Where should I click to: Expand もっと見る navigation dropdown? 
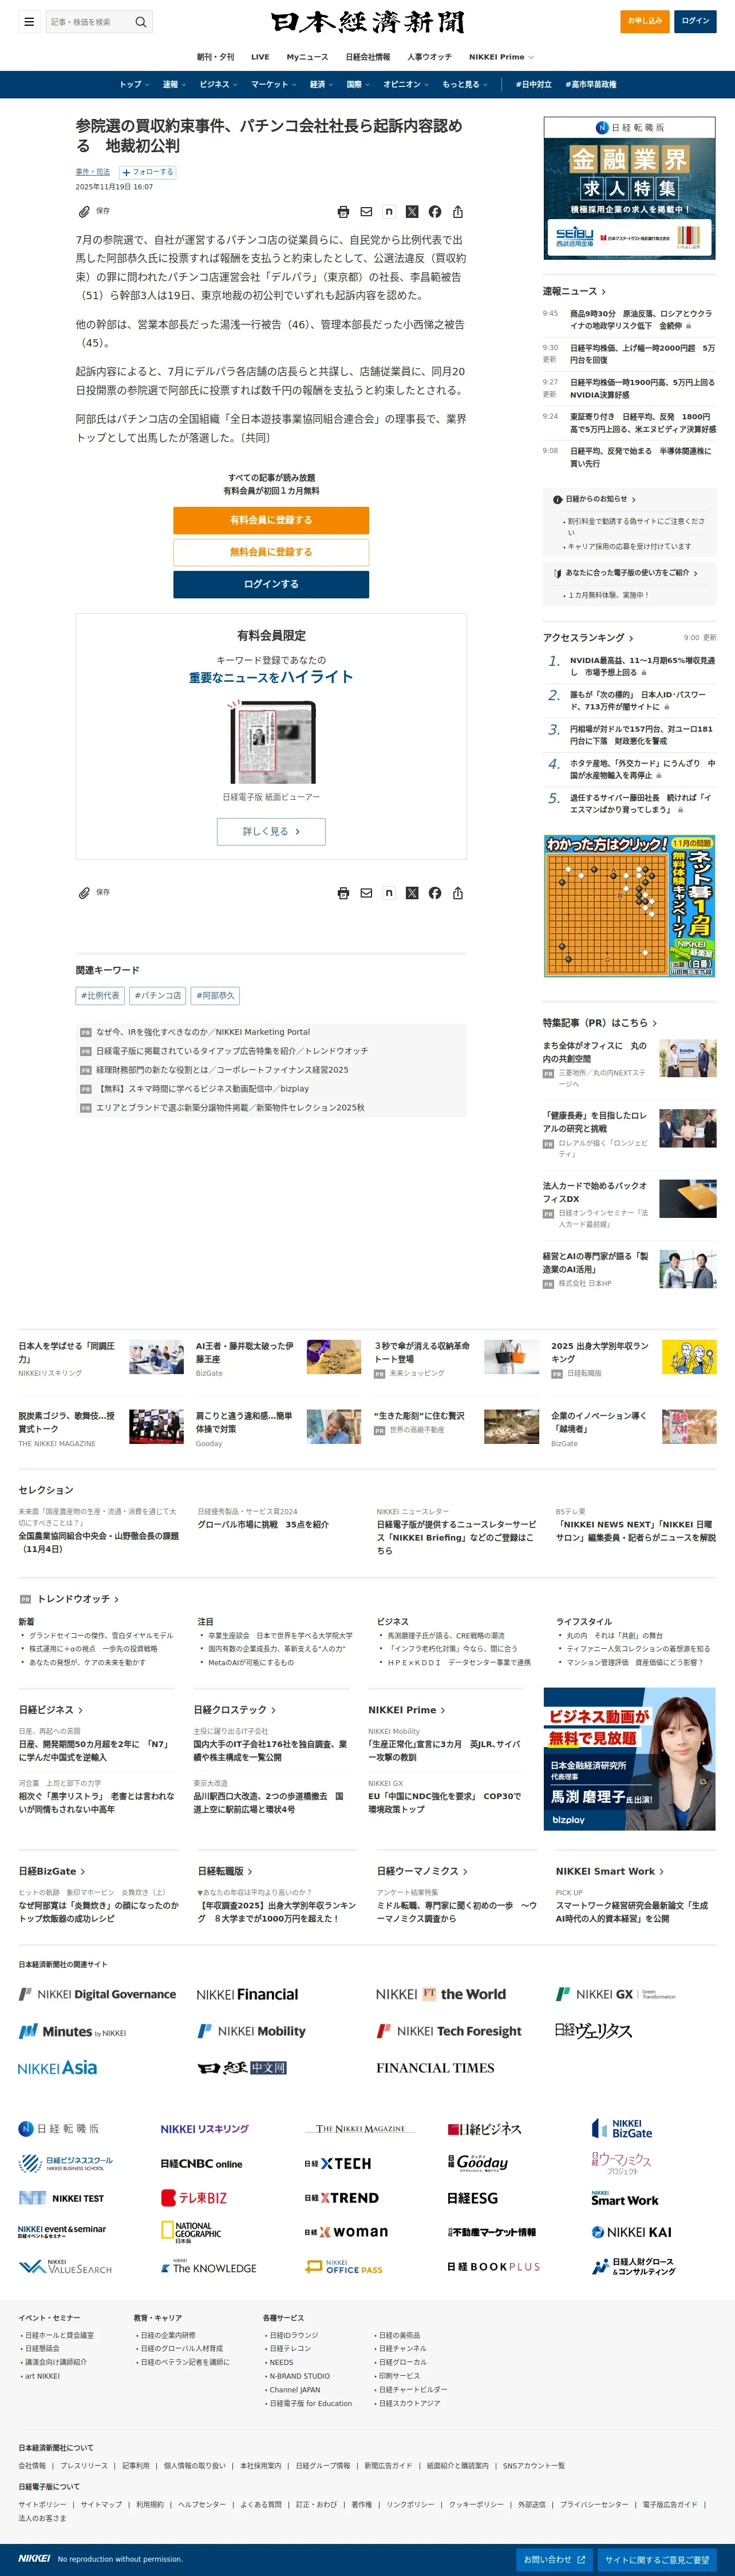[x=465, y=85]
